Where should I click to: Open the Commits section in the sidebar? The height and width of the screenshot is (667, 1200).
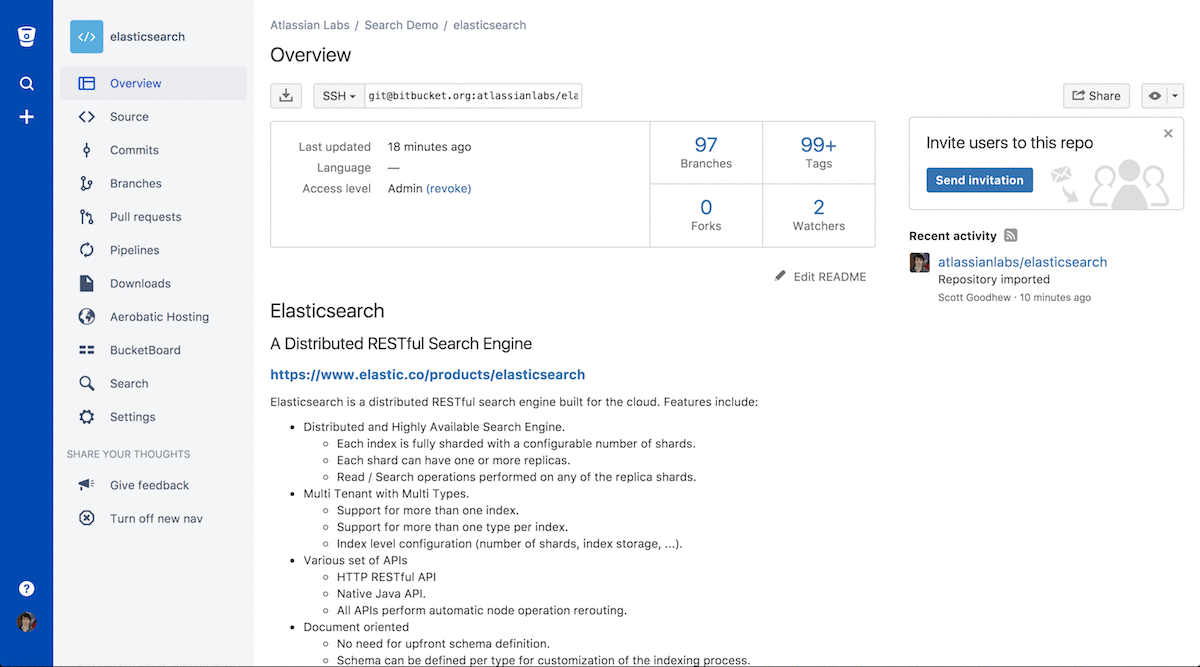[133, 150]
